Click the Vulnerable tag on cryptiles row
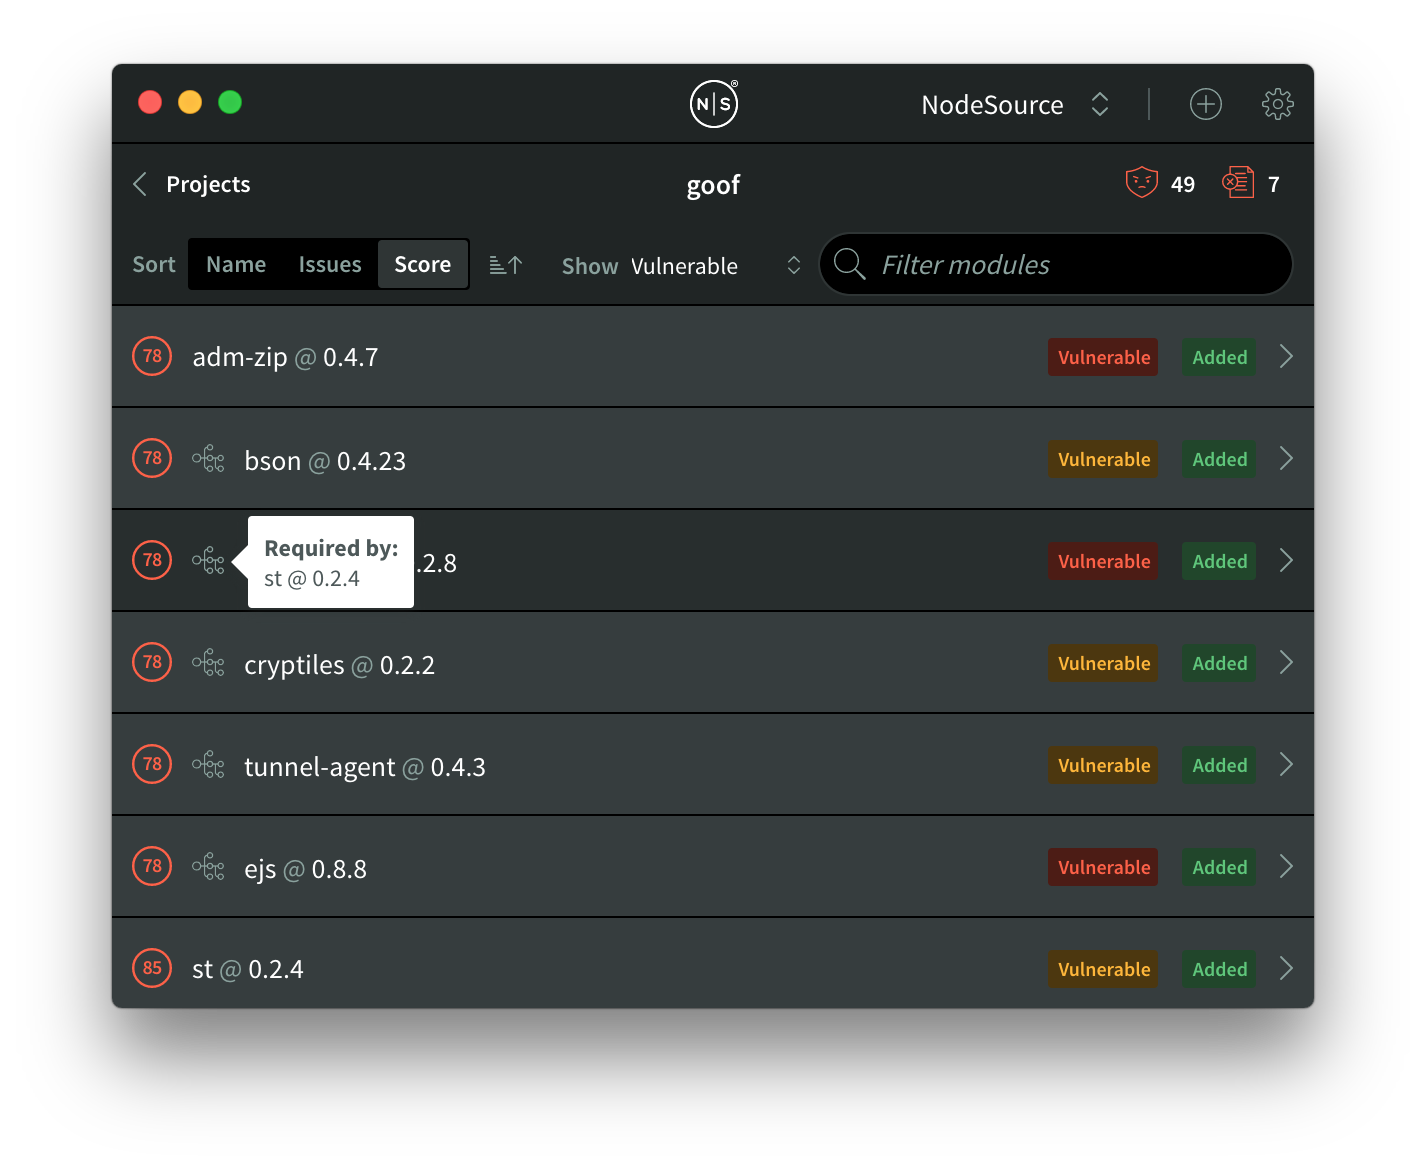The image size is (1426, 1168). click(x=1103, y=663)
